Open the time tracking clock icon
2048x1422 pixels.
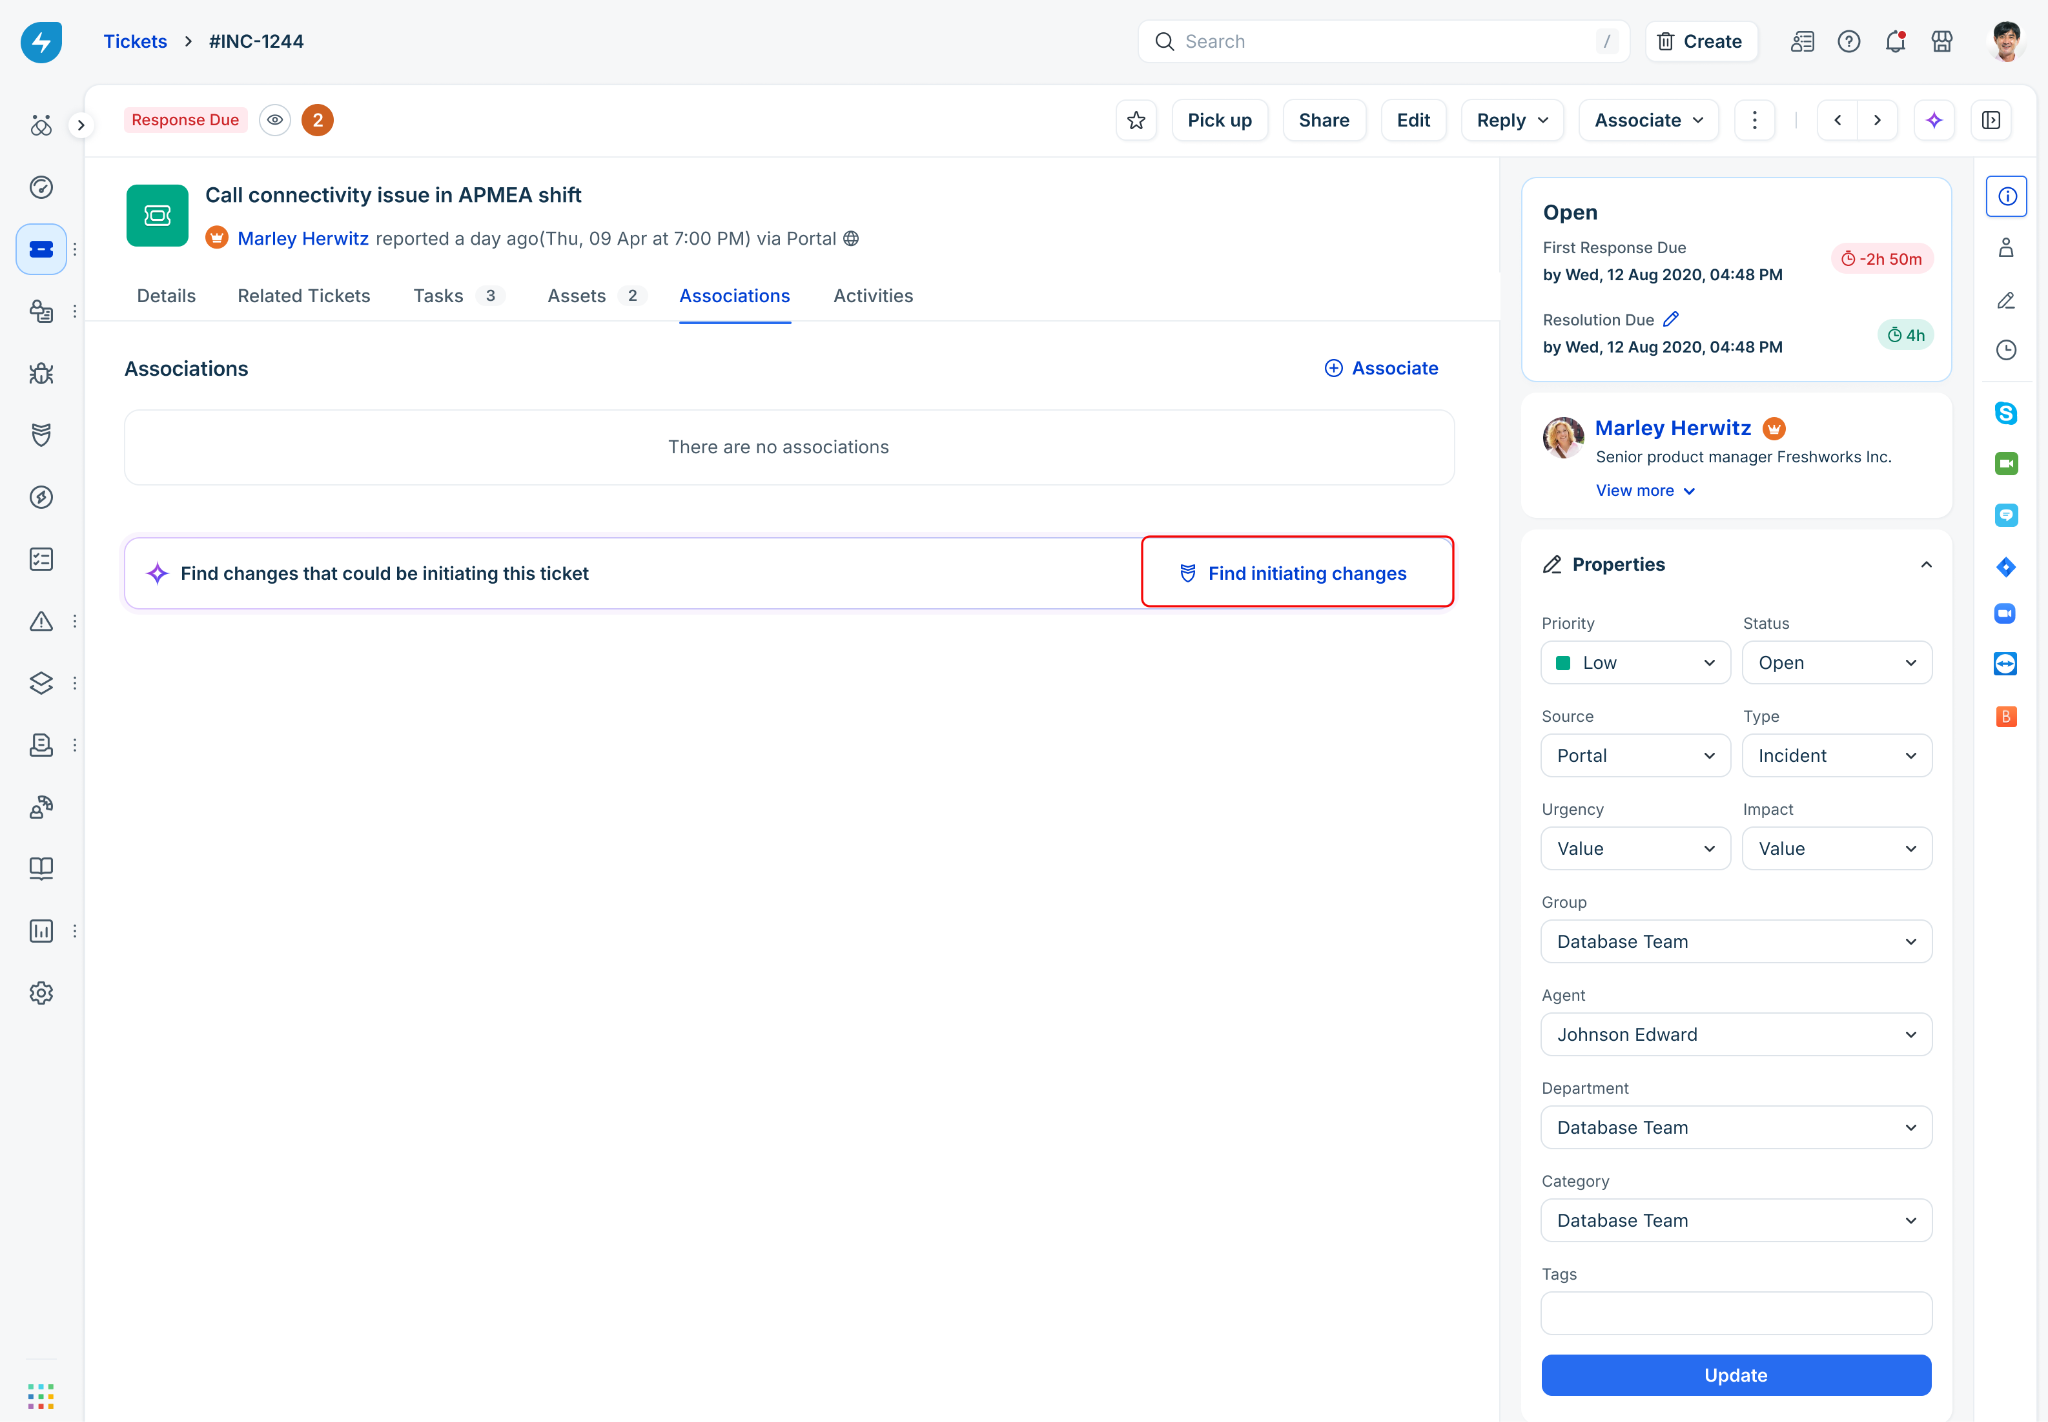(x=2006, y=350)
